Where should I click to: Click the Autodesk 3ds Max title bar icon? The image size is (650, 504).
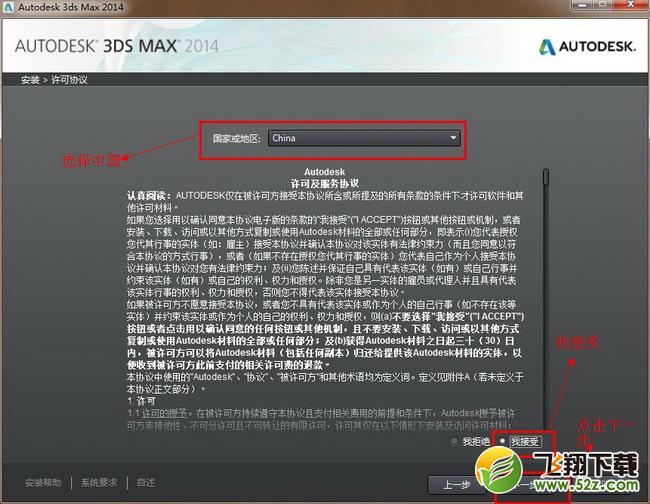click(x=8, y=7)
